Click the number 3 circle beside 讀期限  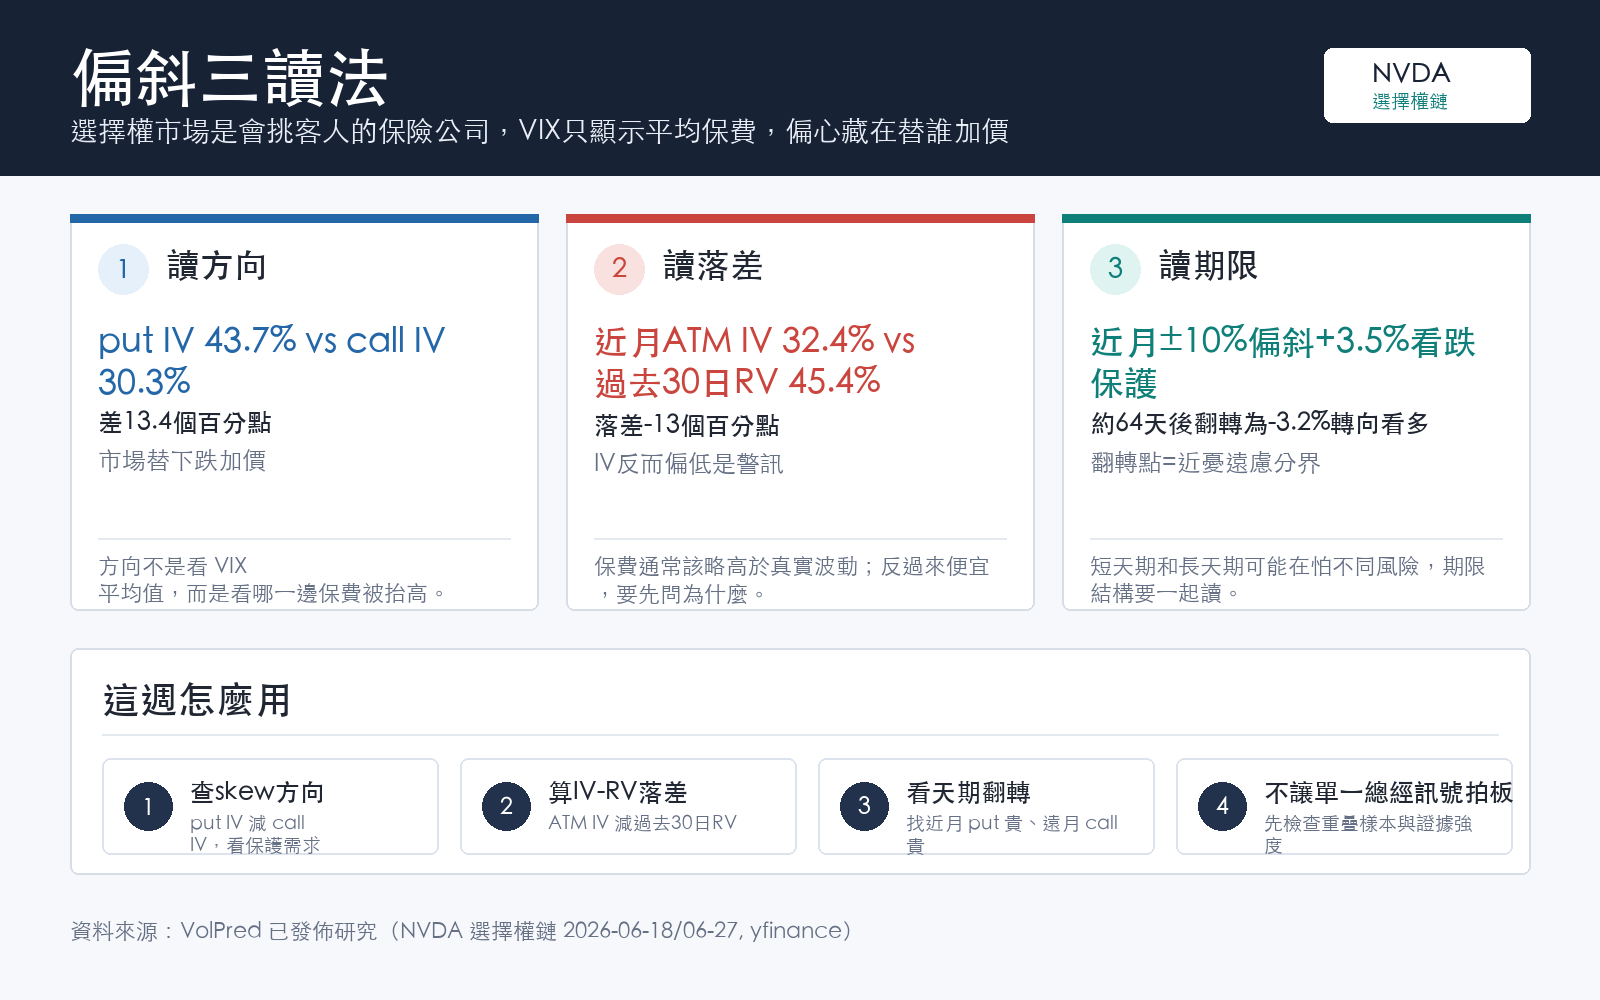(x=1115, y=269)
